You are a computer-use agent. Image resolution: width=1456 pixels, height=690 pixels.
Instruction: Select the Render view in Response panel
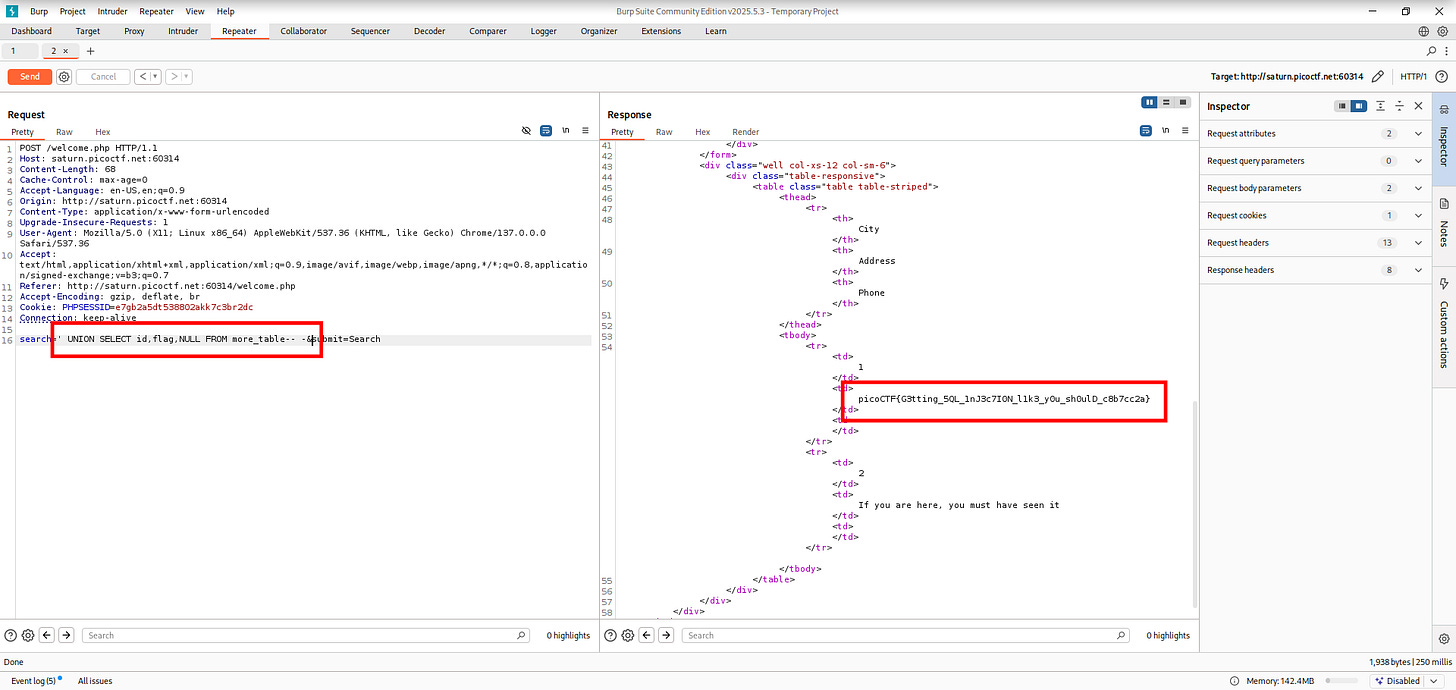coord(746,132)
